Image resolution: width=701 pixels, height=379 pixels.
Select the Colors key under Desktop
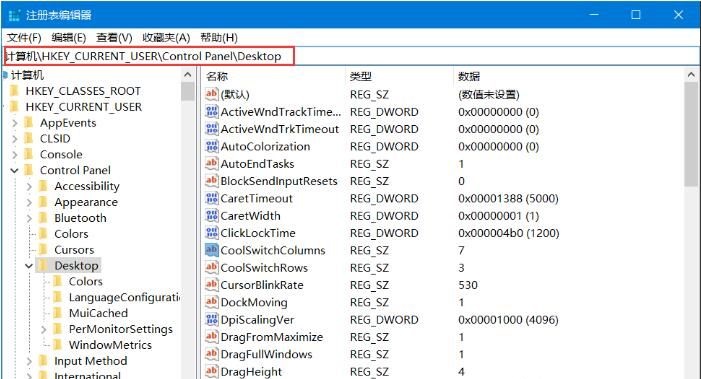(85, 282)
